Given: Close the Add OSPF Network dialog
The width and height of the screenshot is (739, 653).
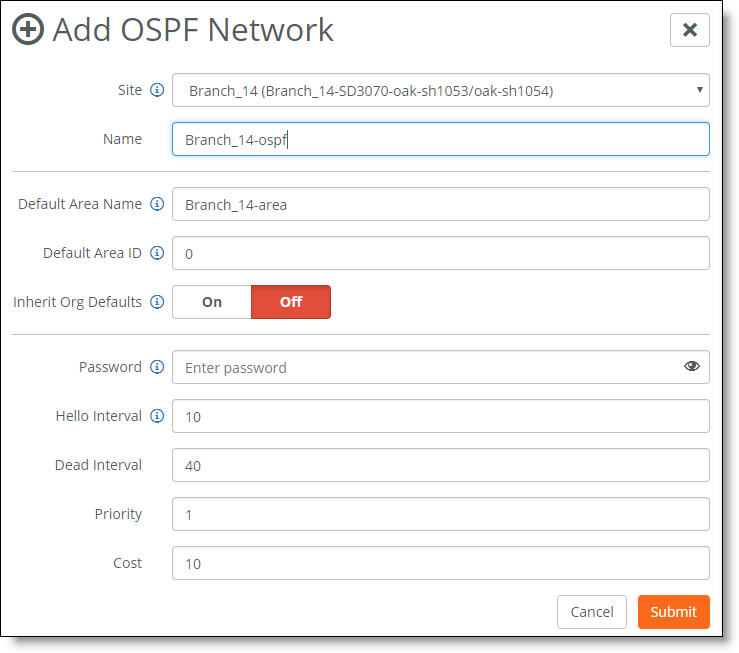Looking at the screenshot, I should [690, 30].
